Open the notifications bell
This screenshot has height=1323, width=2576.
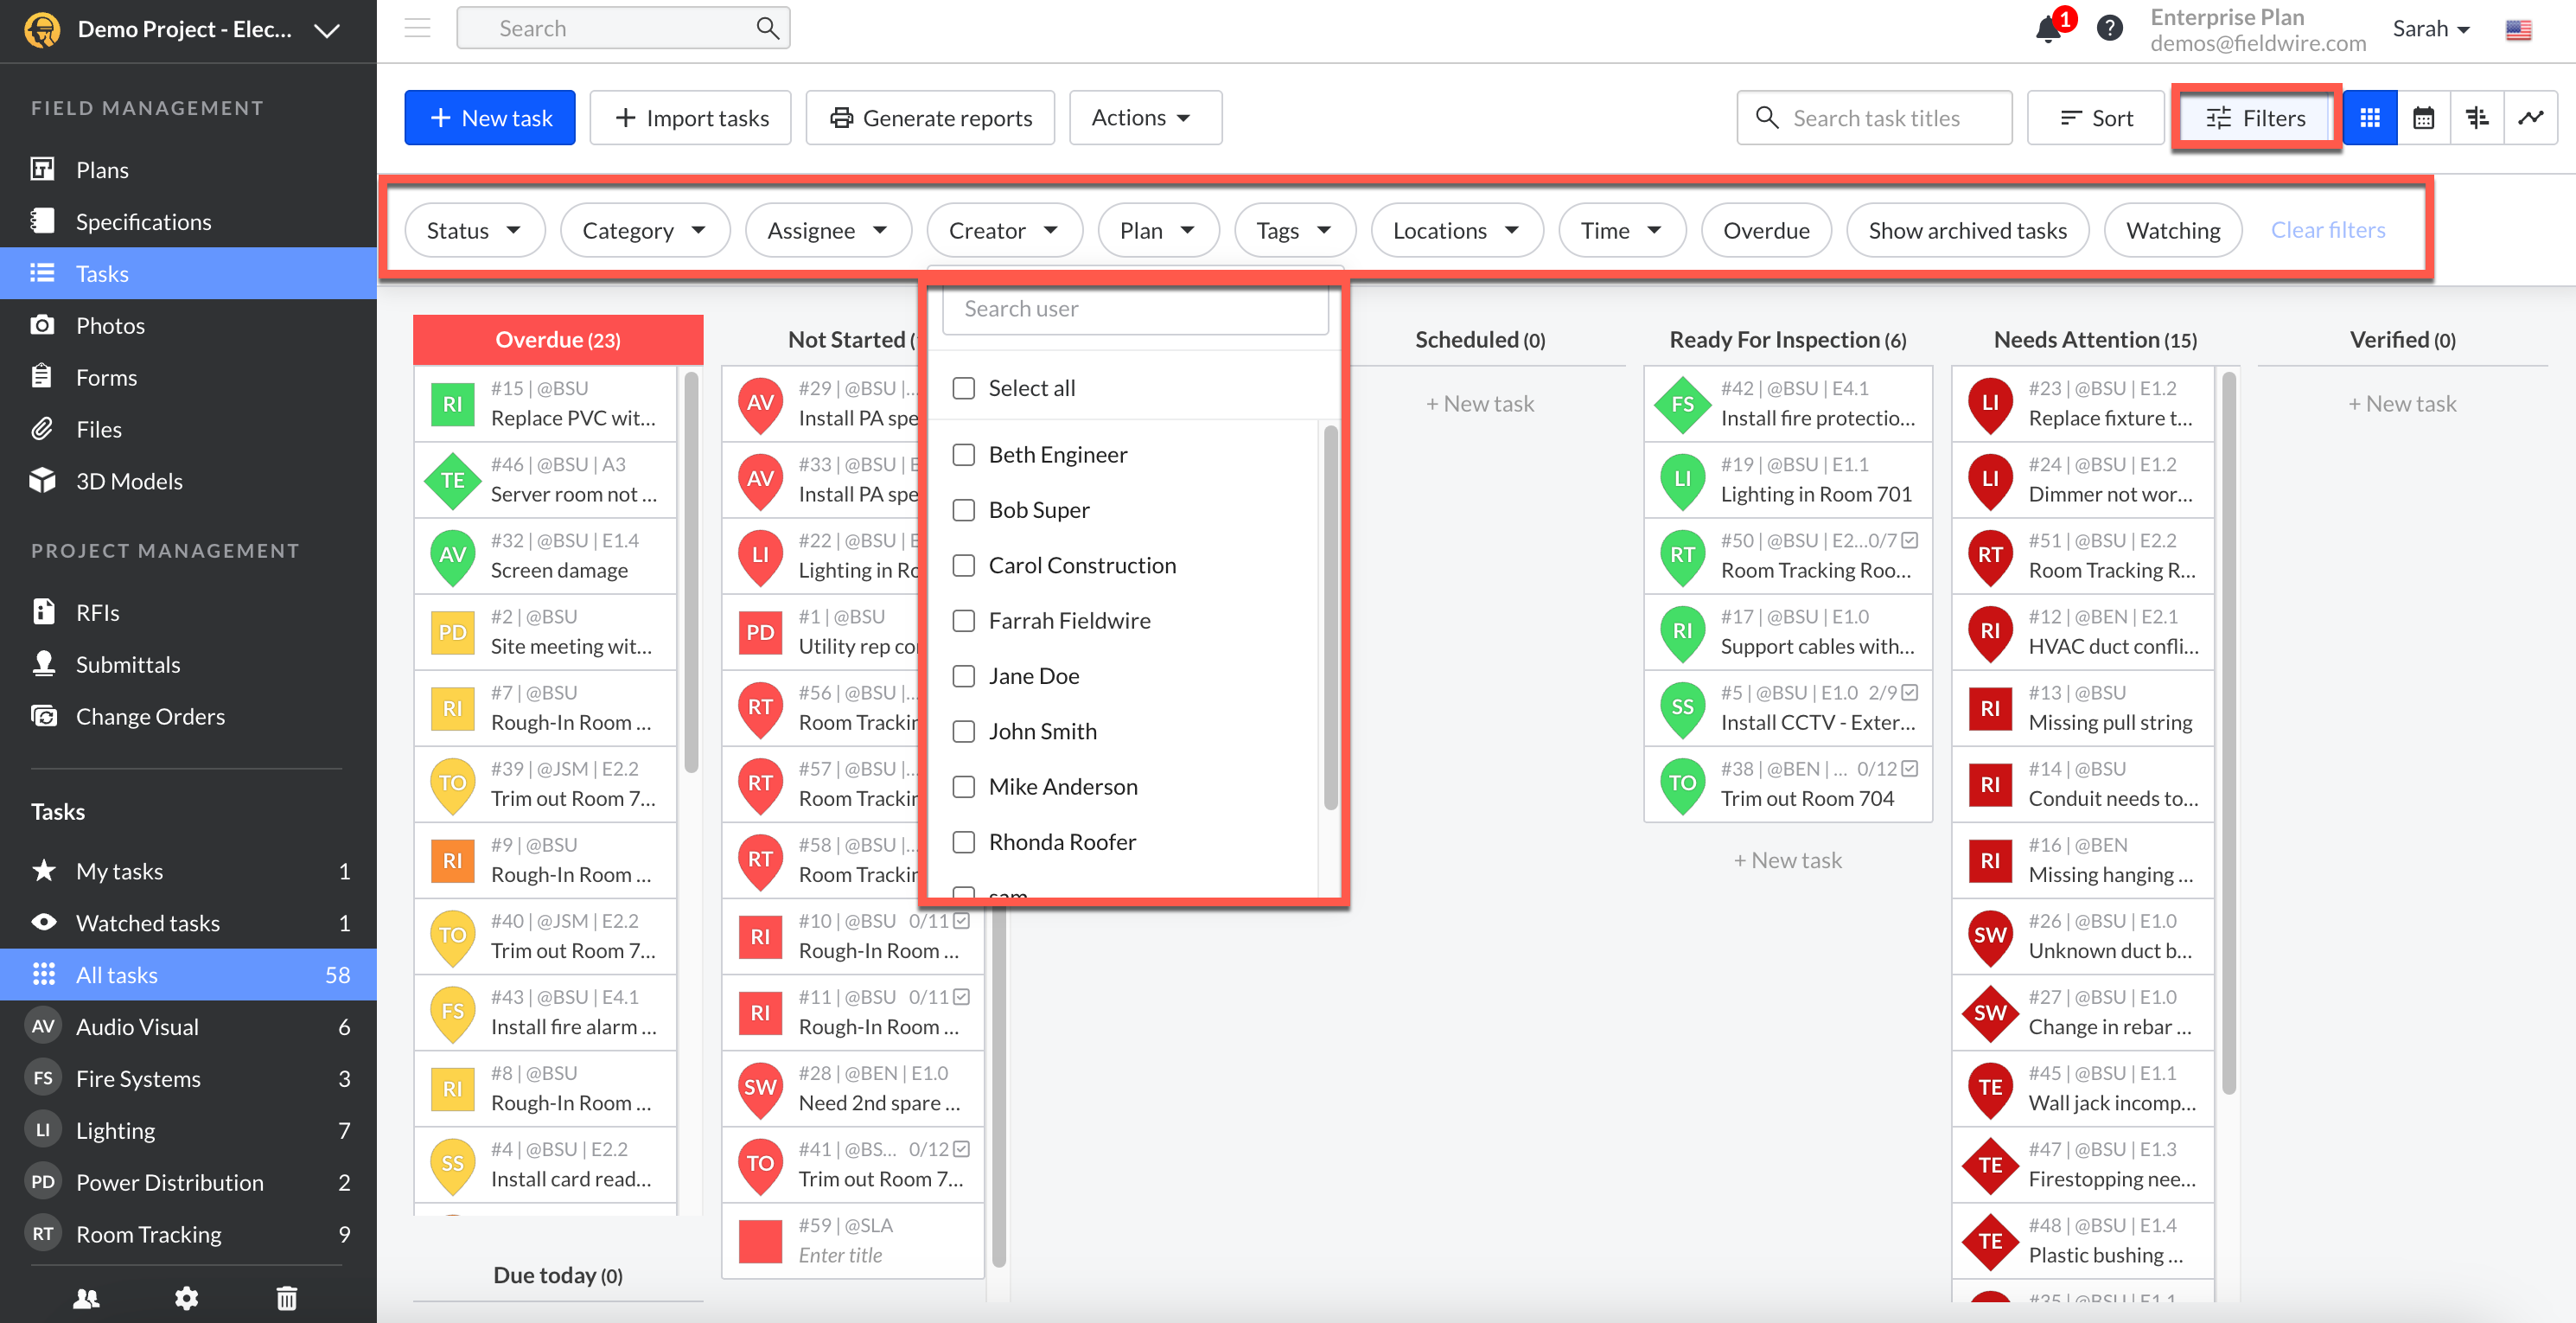click(2047, 29)
